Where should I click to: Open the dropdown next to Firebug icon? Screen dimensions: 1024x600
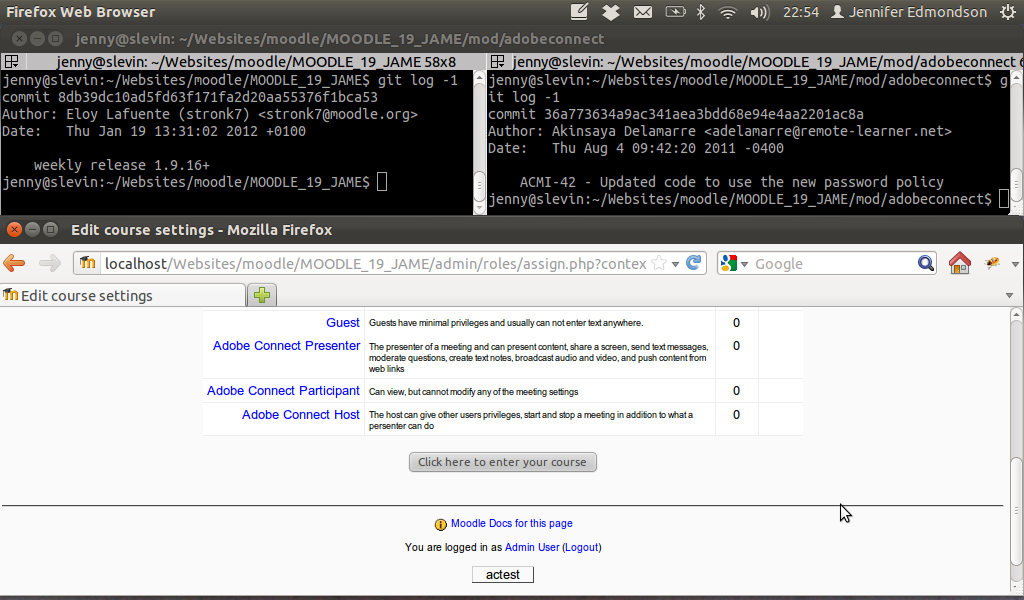tap(1015, 264)
